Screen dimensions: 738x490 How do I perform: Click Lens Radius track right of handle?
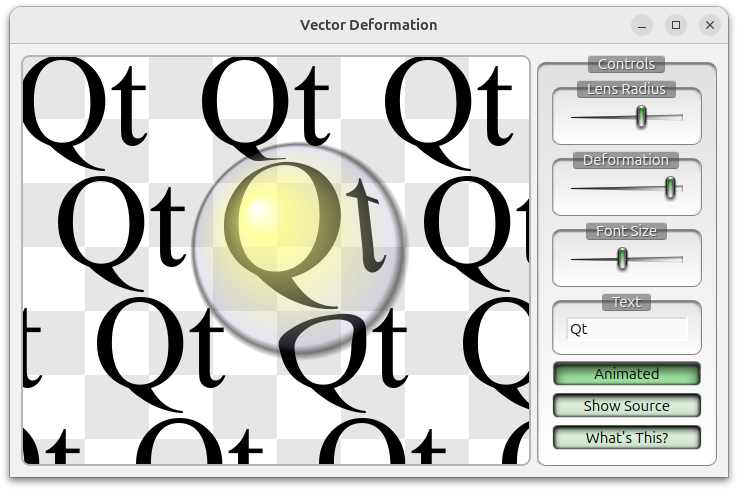(x=667, y=117)
